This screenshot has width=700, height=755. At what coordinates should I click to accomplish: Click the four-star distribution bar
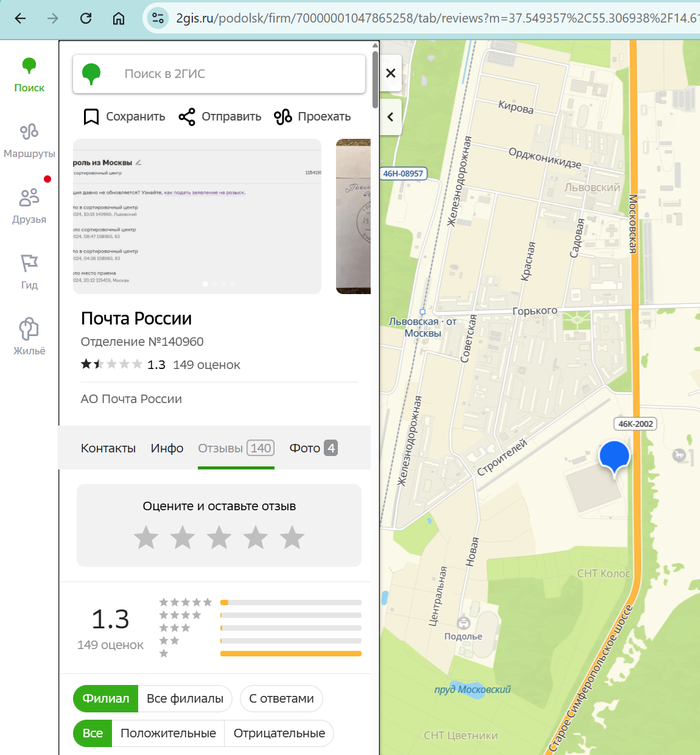click(x=291, y=615)
